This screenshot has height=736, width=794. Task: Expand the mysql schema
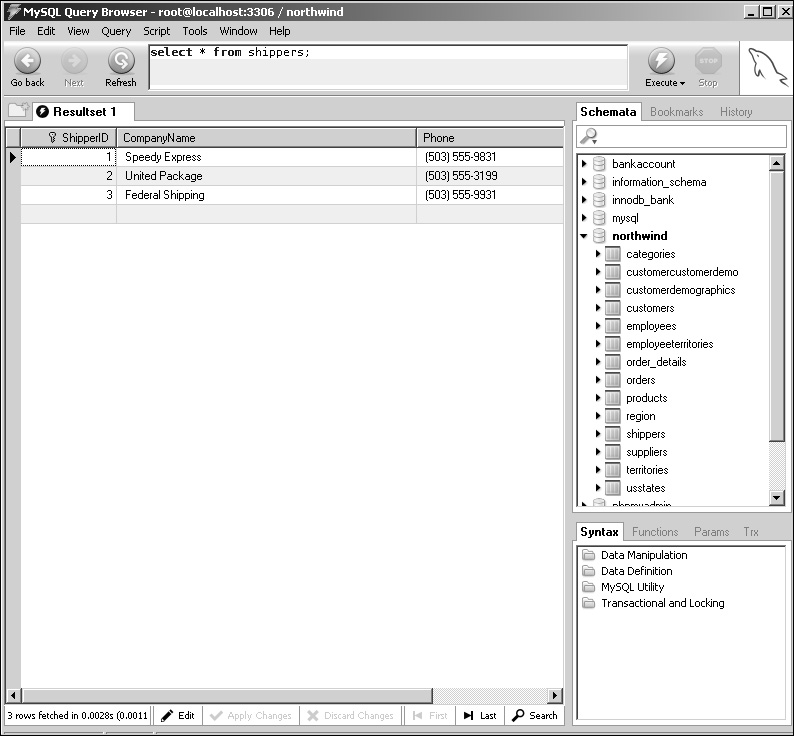(x=584, y=218)
